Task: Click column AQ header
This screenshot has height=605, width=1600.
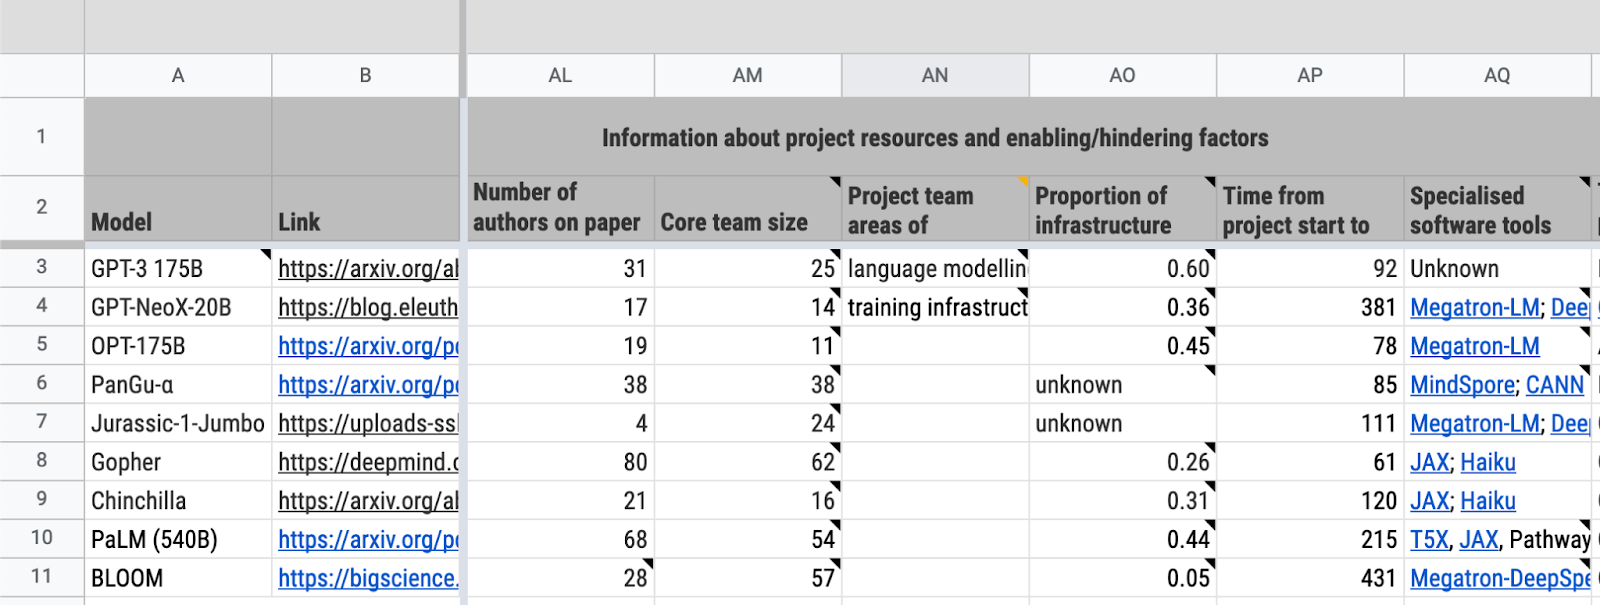Action: coord(1497,75)
